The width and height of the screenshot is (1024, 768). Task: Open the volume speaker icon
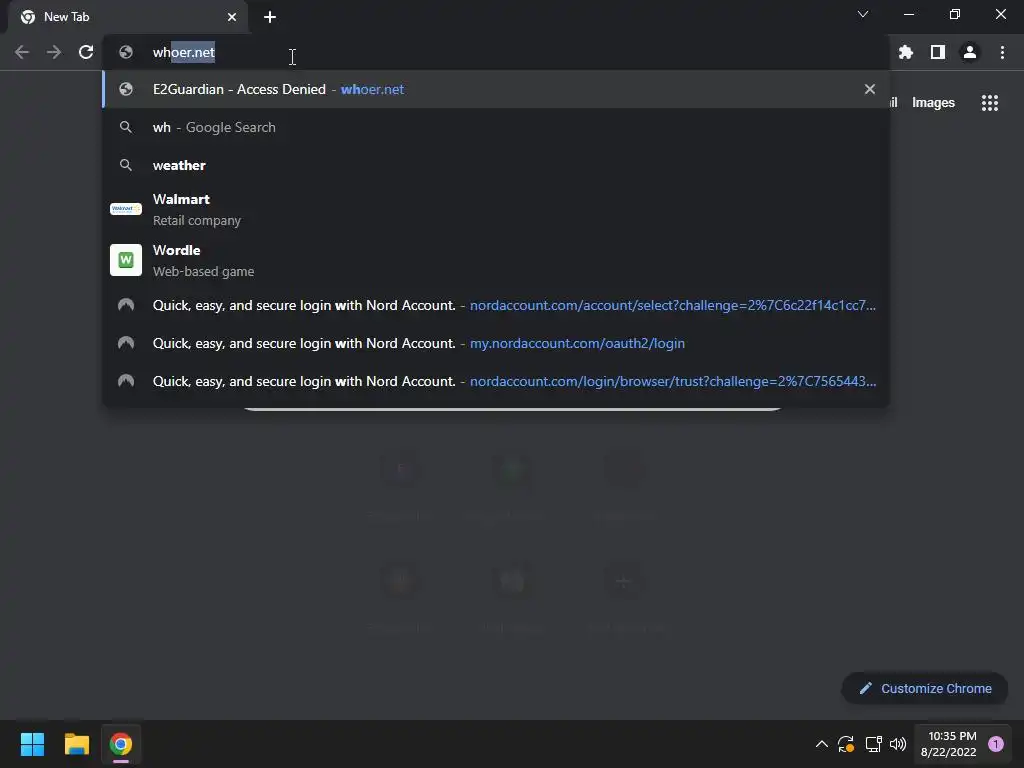pyautogui.click(x=899, y=744)
